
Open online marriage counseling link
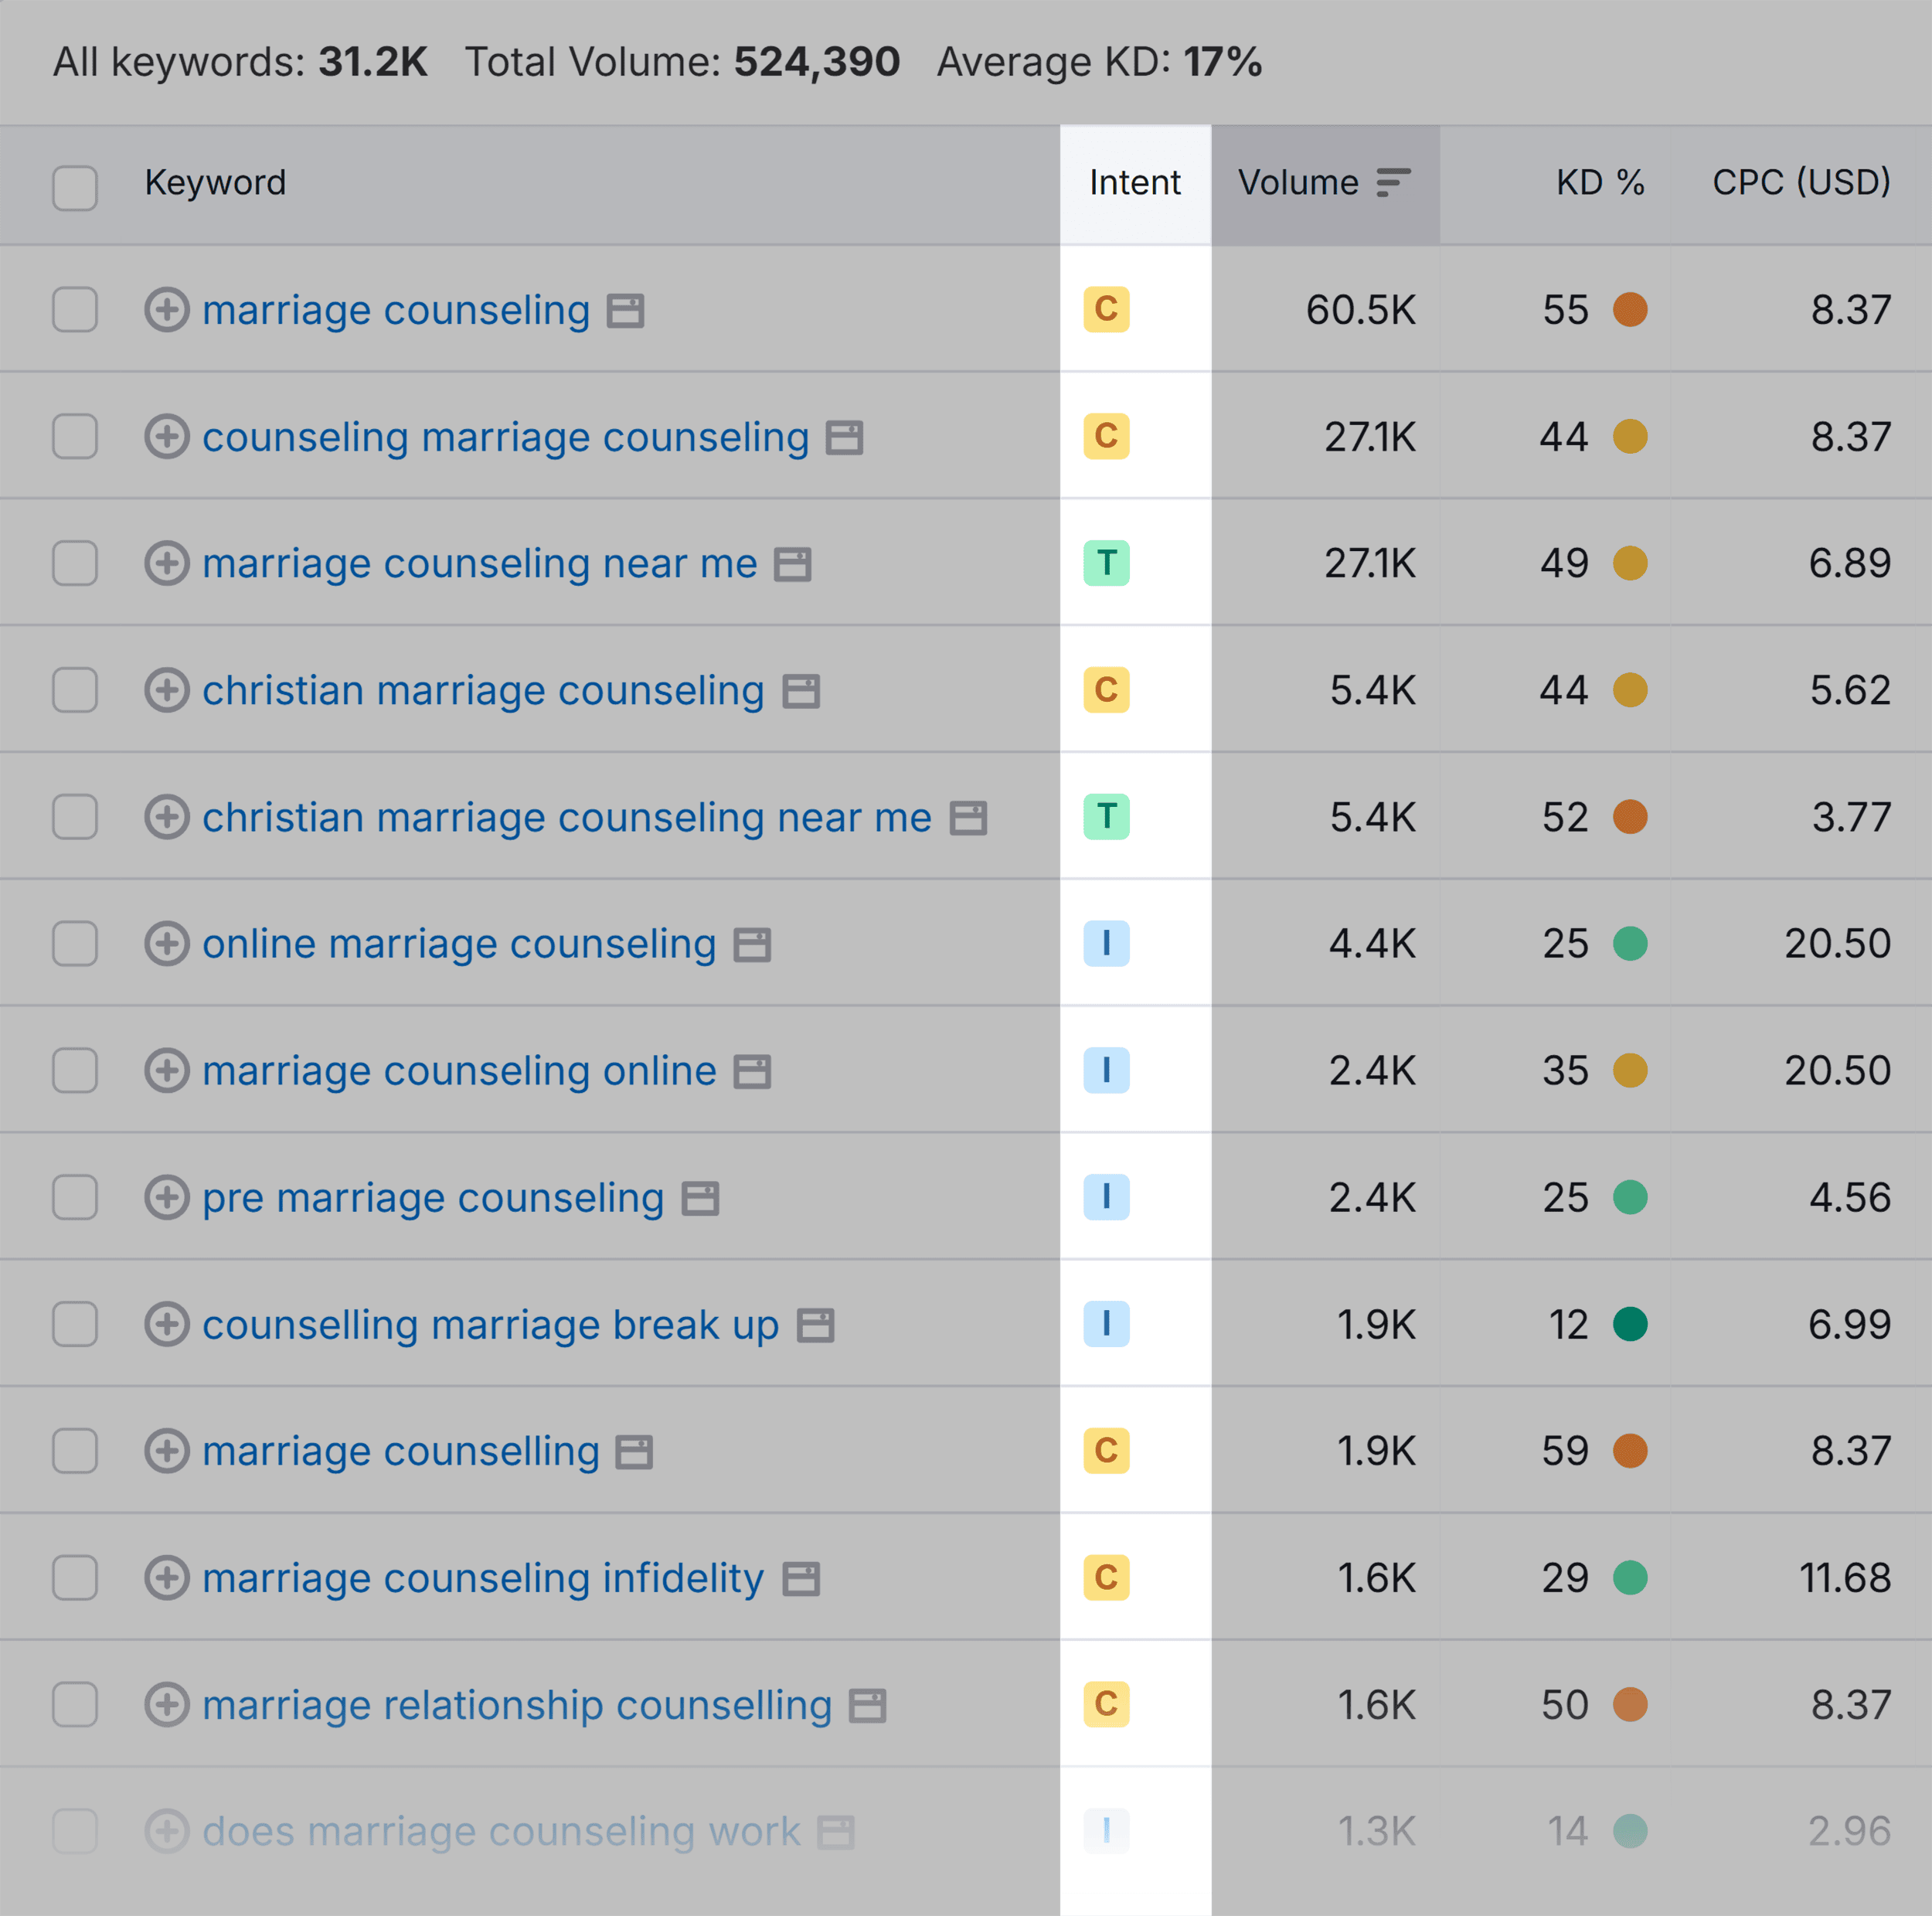459,945
